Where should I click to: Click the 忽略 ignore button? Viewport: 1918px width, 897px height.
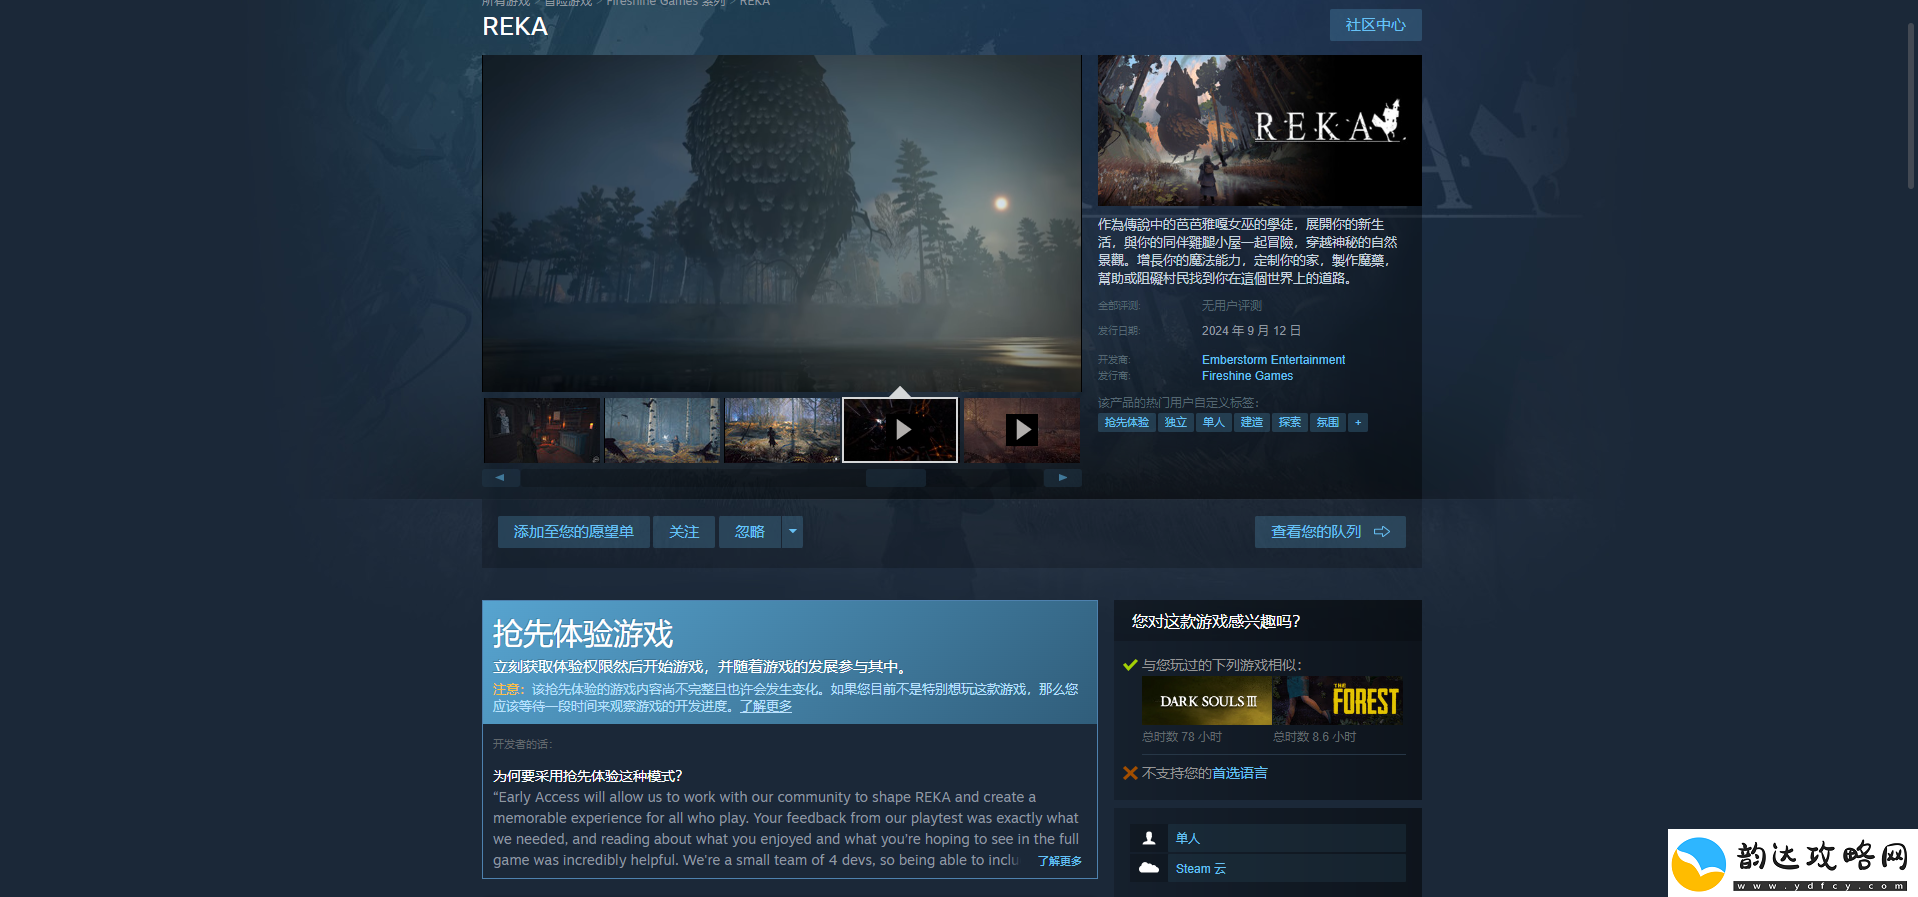pyautogui.click(x=750, y=532)
